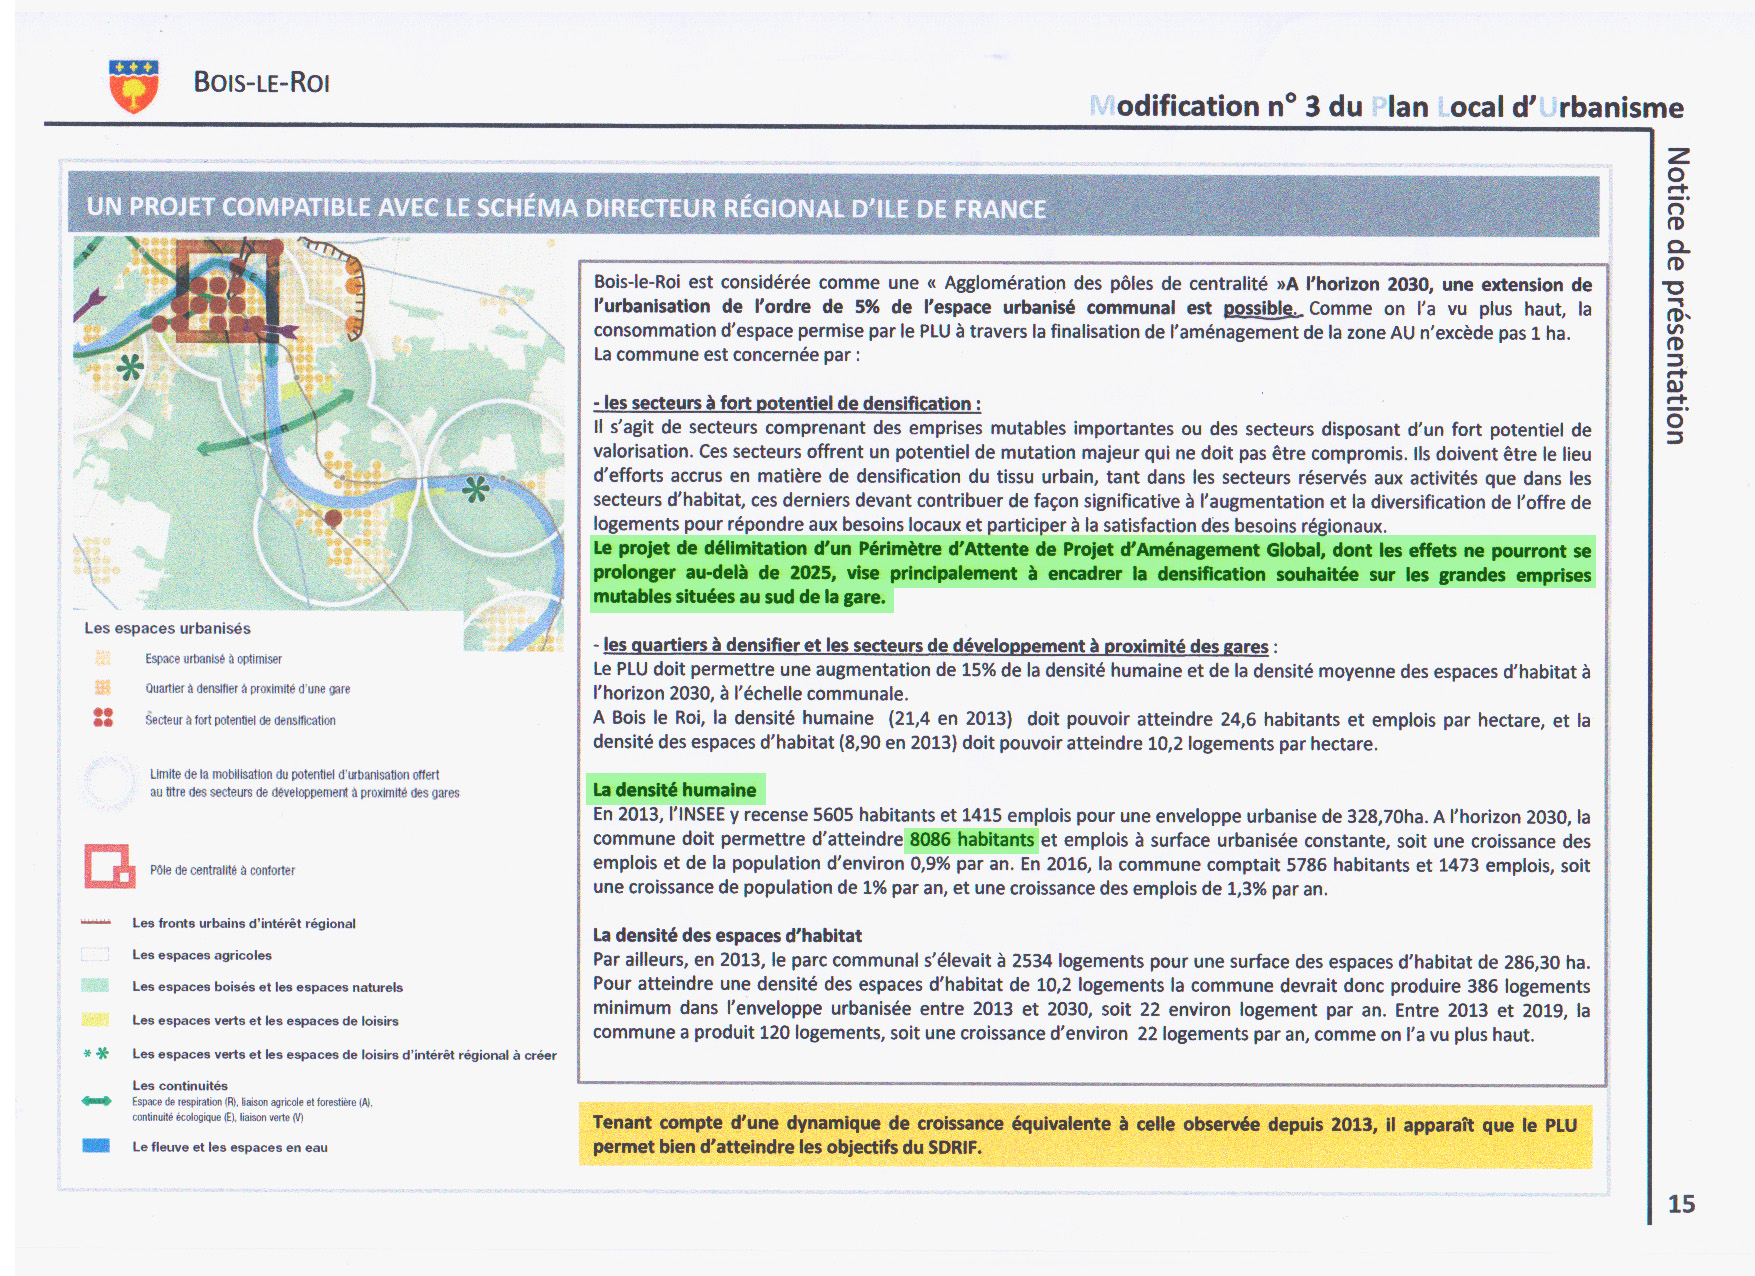
Task: Click the green asterisk legend icon
Action: 96,1054
